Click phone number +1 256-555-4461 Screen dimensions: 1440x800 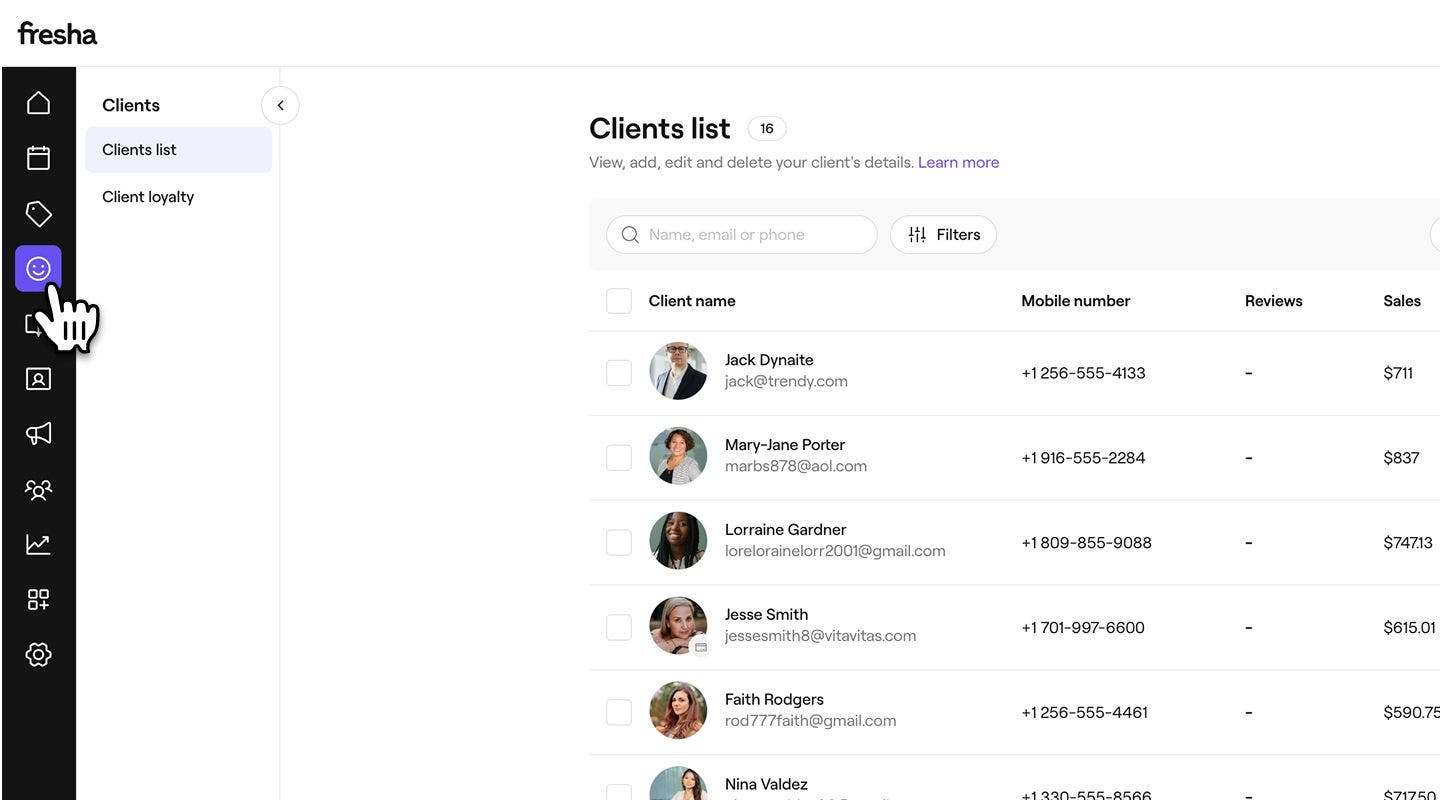point(1084,713)
